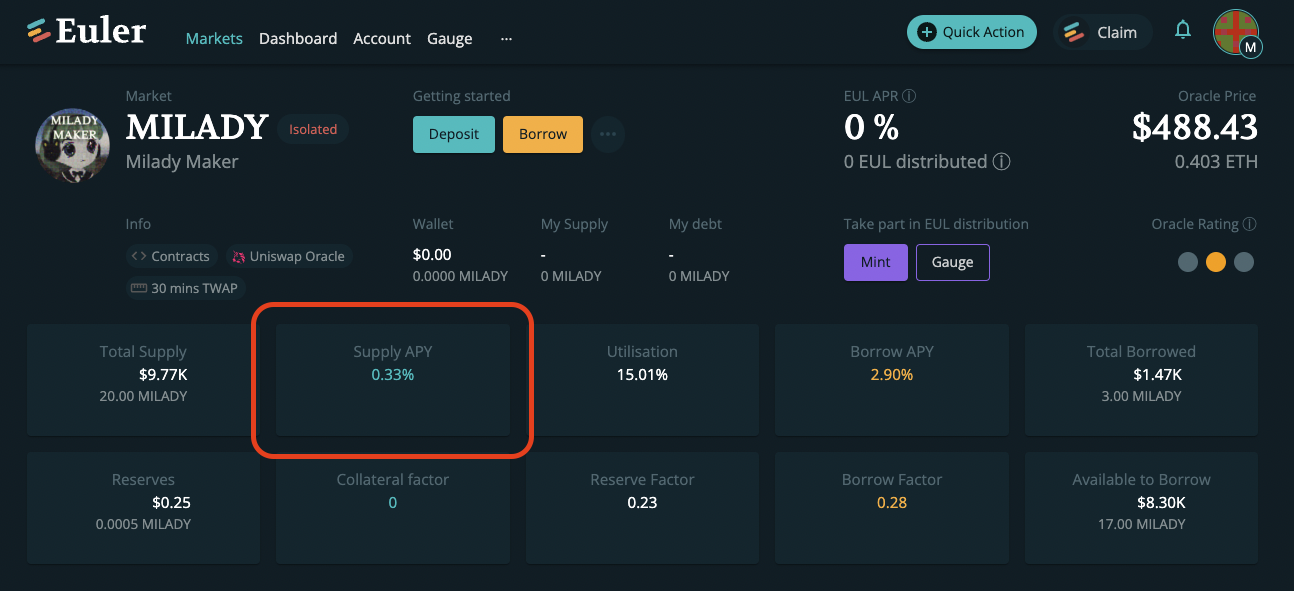The height and width of the screenshot is (591, 1294).
Task: Click the Borrow button
Action: [x=543, y=134]
